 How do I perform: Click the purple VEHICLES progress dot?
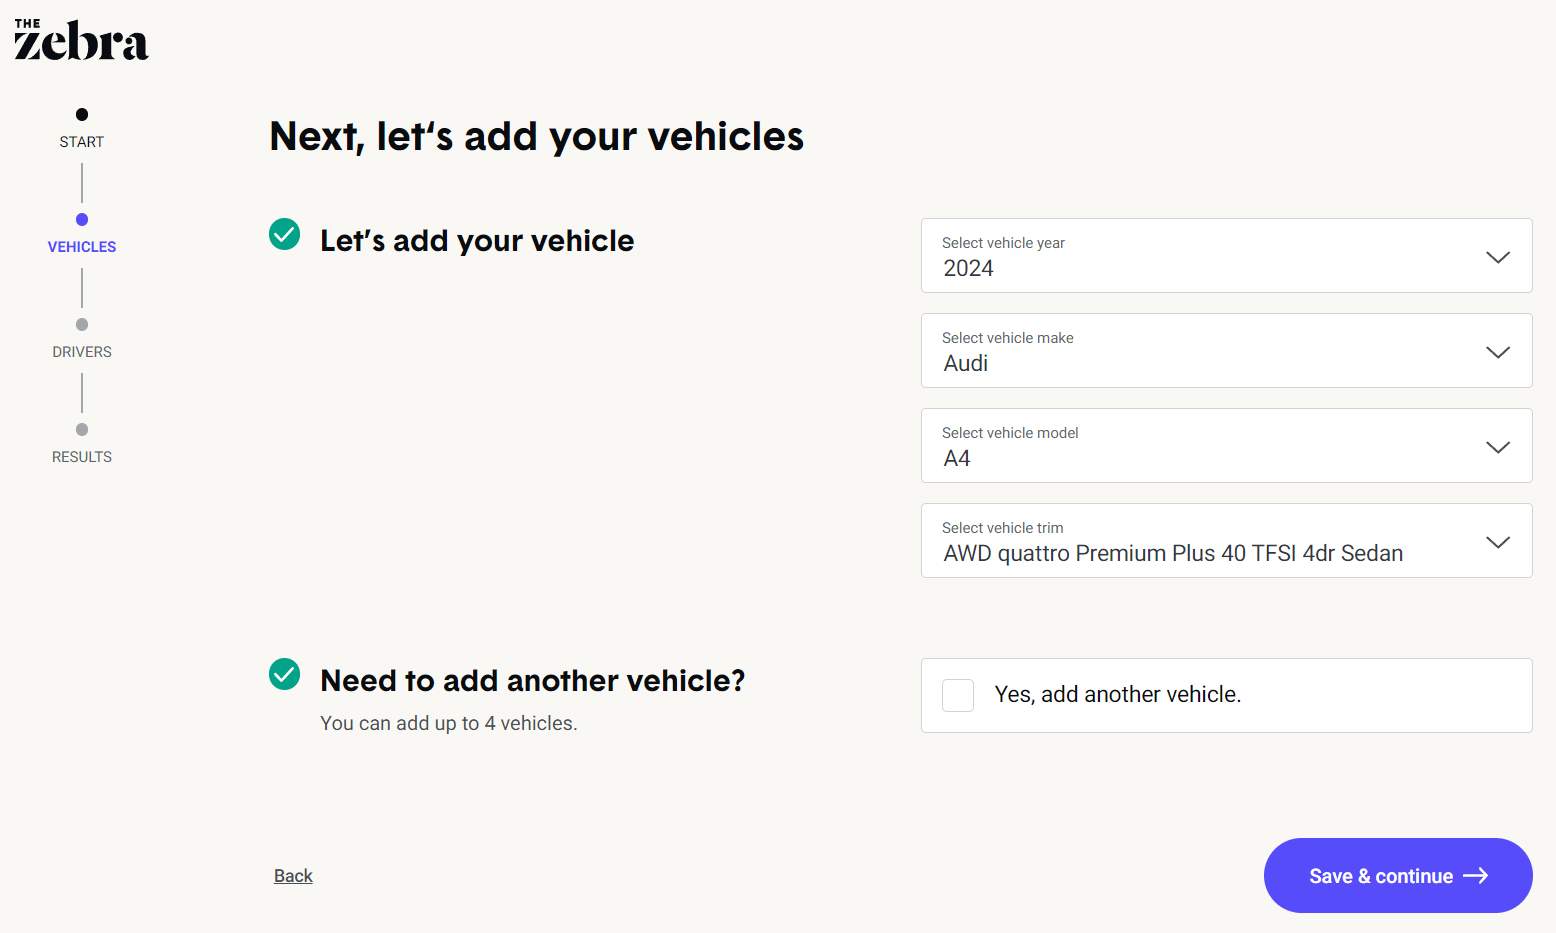[81, 219]
